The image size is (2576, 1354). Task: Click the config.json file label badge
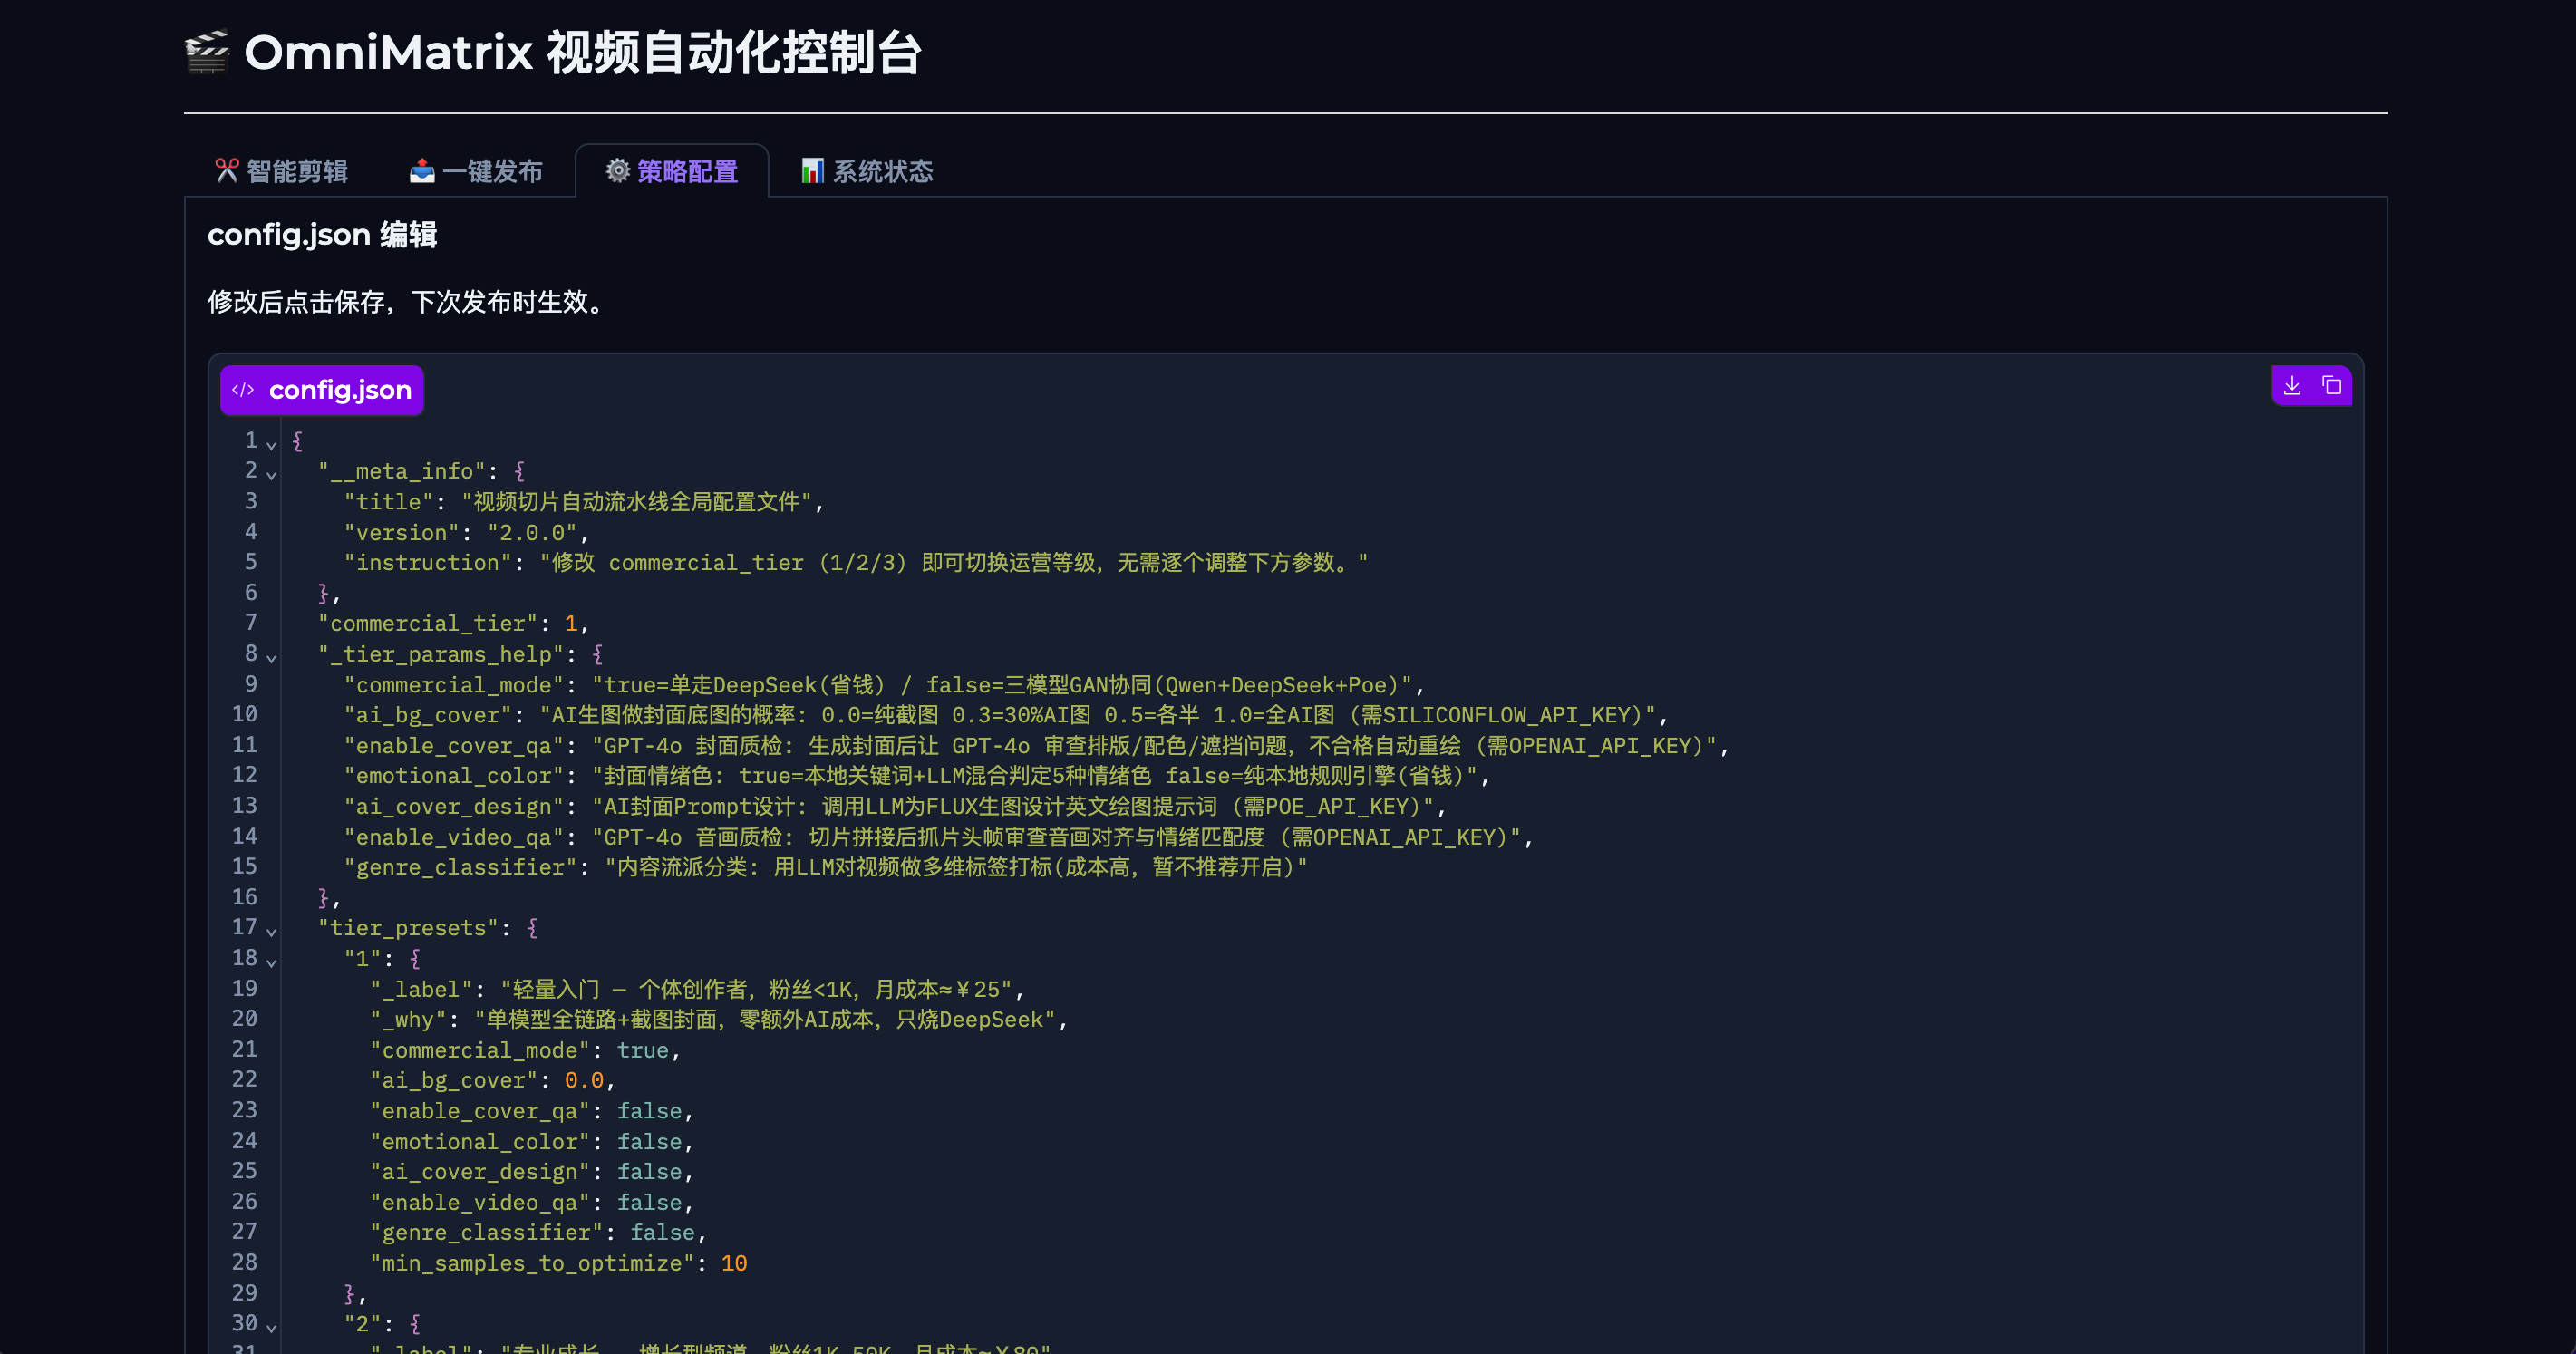click(x=322, y=390)
